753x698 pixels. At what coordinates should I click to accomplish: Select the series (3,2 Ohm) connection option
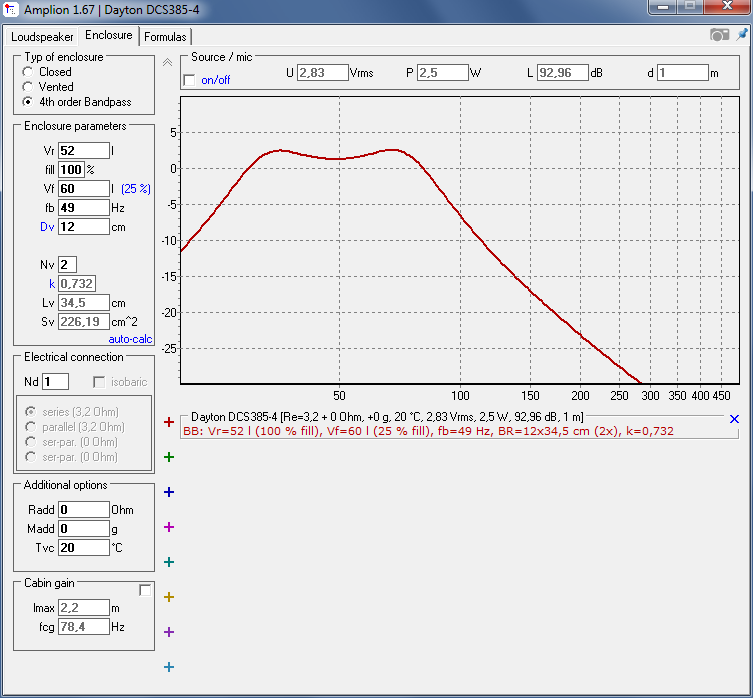tap(31, 412)
